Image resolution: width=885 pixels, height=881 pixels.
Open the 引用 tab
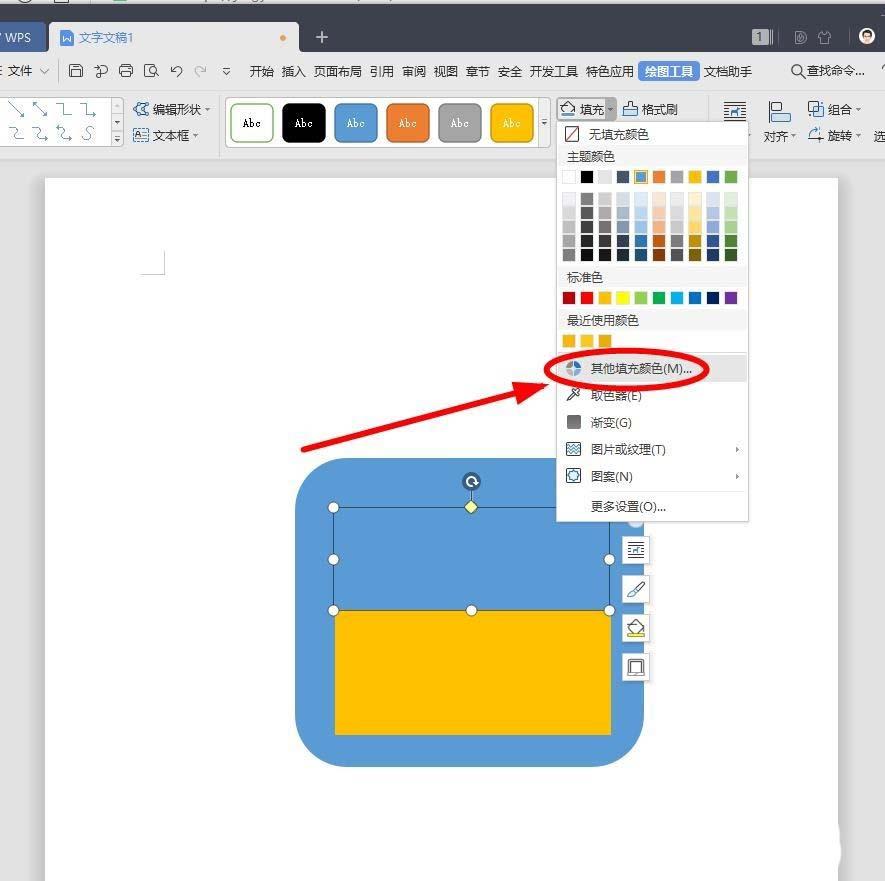click(x=382, y=71)
